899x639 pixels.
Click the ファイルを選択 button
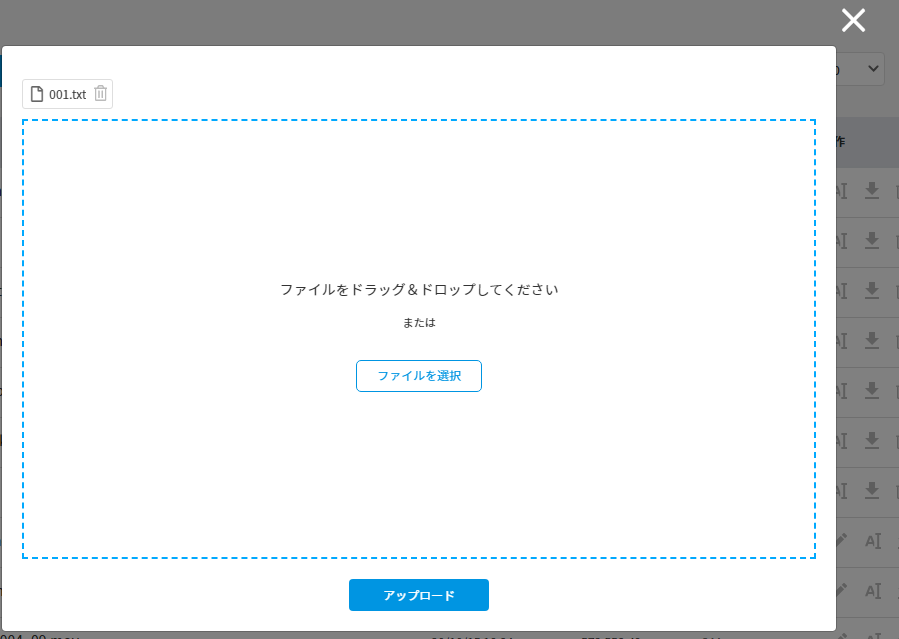(418, 376)
